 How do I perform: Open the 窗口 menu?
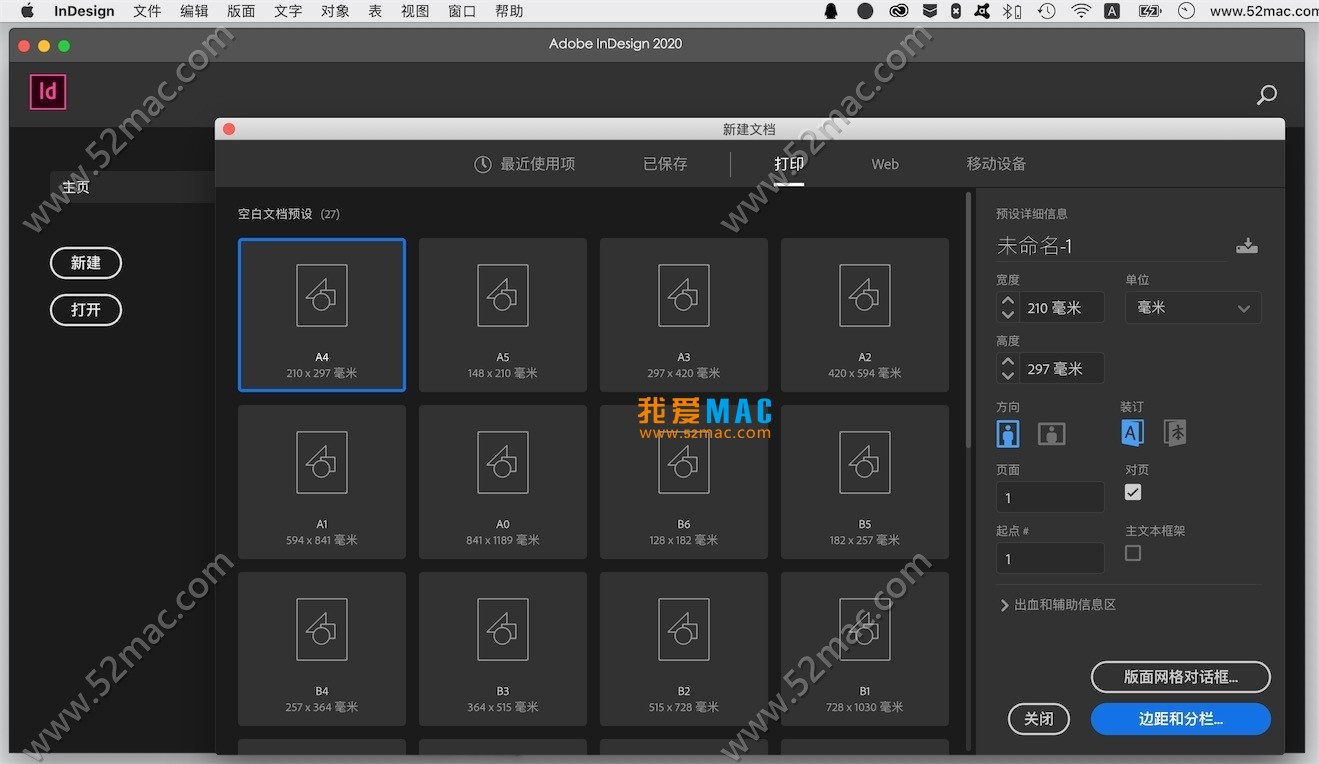(x=462, y=11)
